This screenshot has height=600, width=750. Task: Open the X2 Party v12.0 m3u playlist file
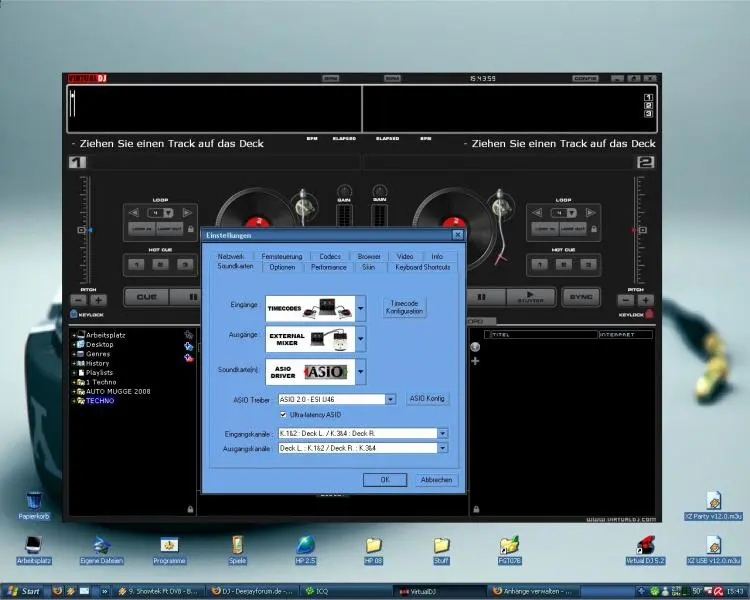(x=714, y=500)
